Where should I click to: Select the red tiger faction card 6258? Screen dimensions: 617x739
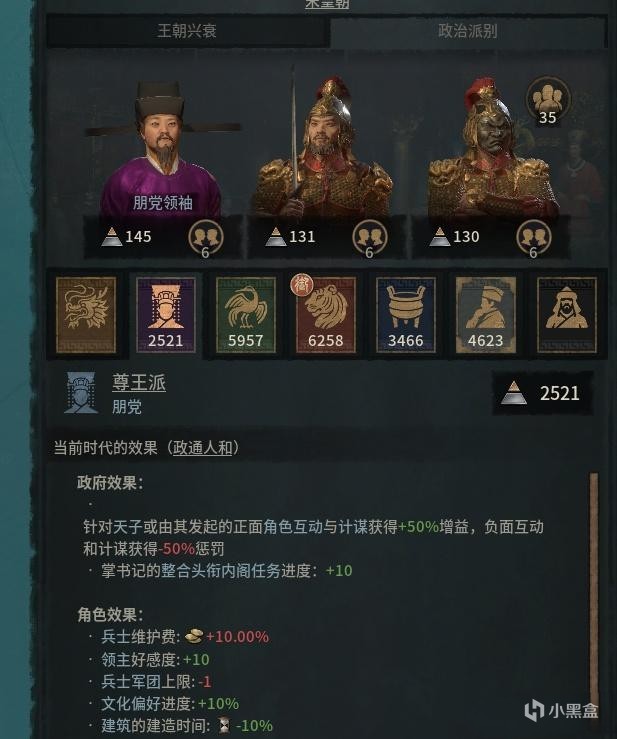click(x=326, y=315)
